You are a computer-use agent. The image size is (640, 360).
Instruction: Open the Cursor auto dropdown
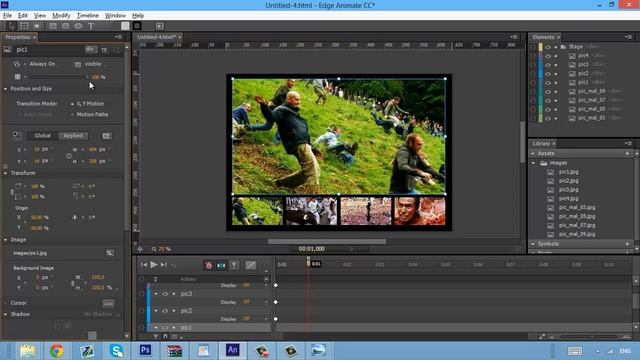coord(108,303)
